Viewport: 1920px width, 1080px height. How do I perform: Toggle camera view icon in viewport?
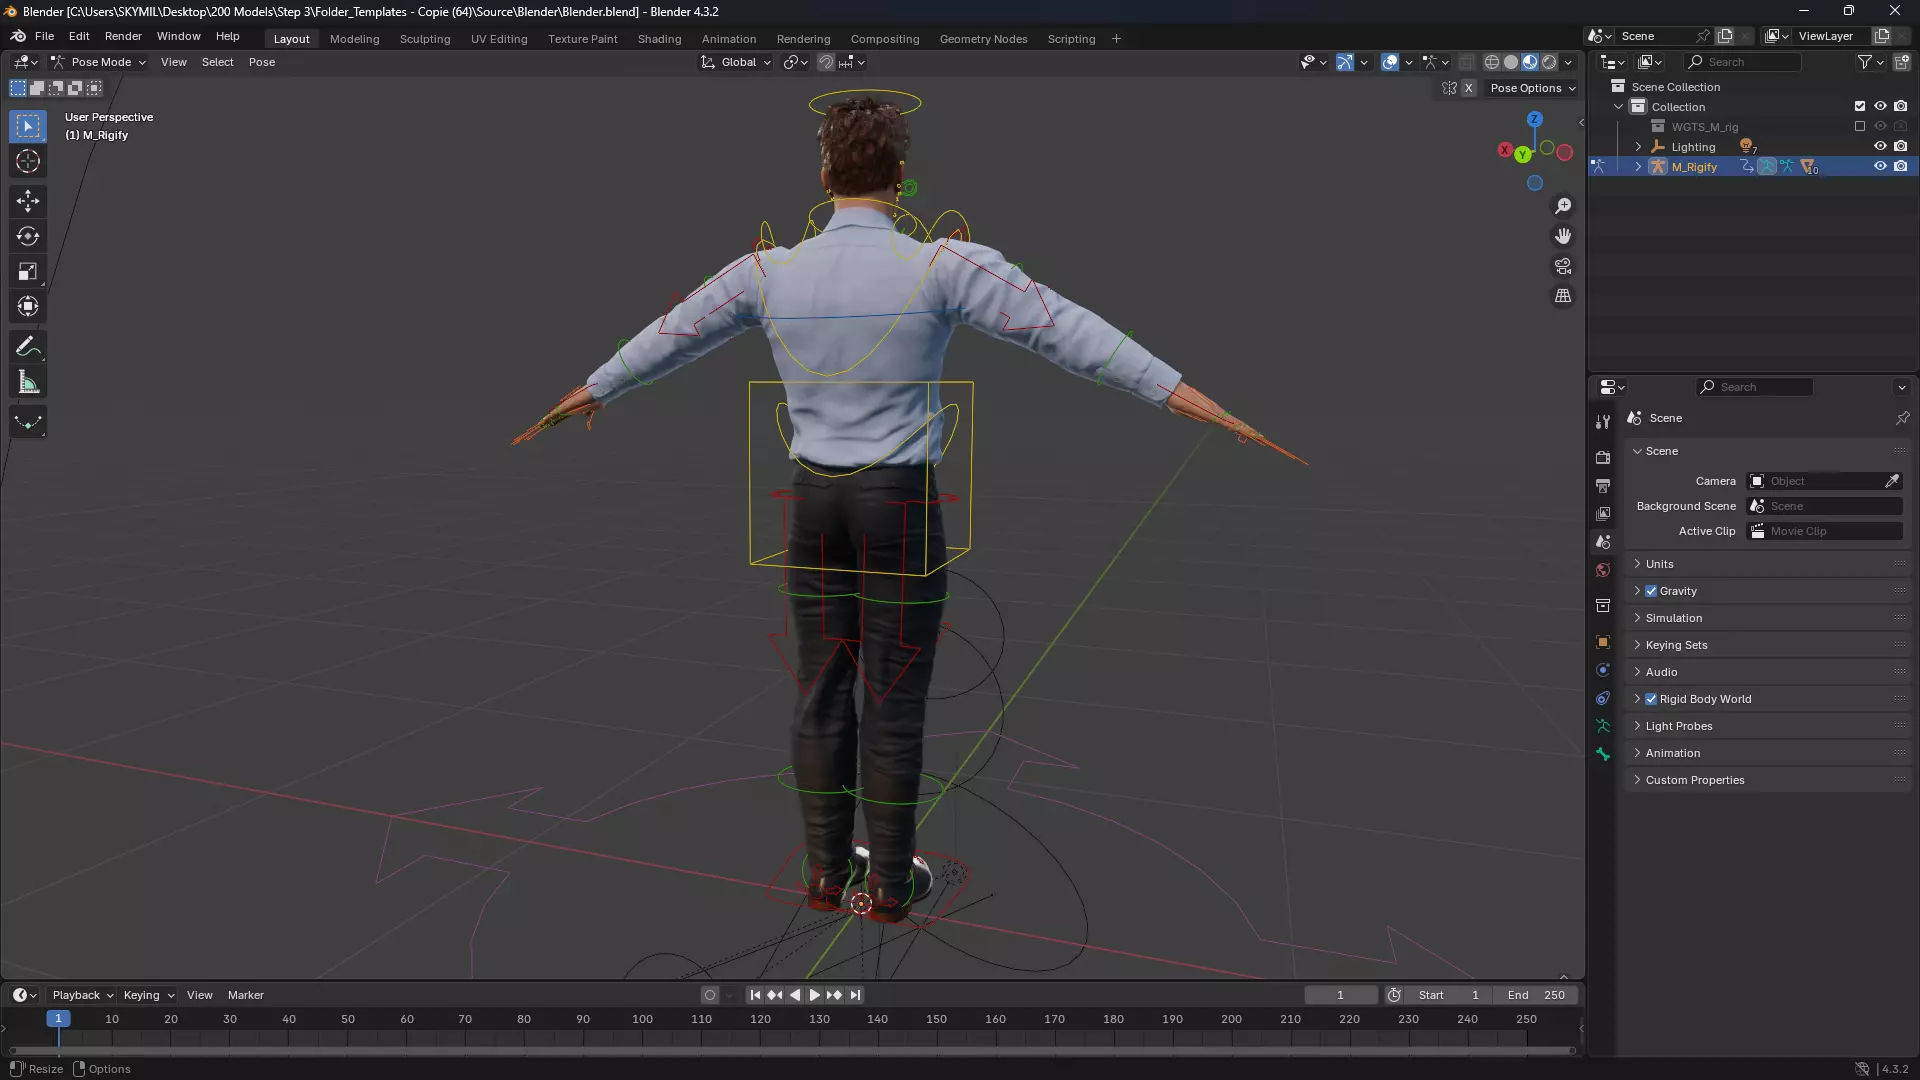1563,266
